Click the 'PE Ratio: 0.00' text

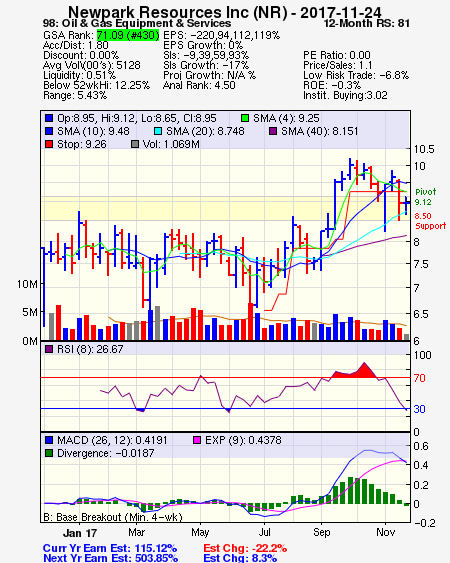click(337, 55)
